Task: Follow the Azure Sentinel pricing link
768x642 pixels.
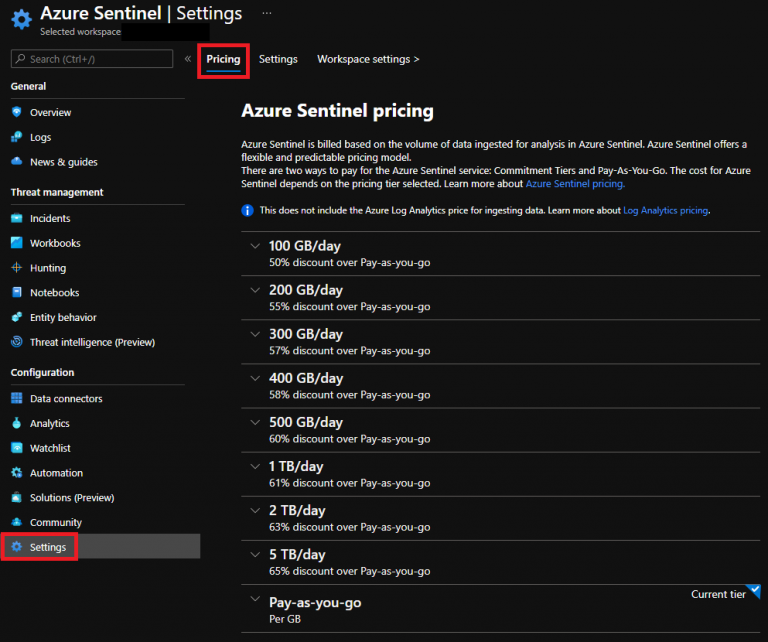Action: [x=575, y=184]
